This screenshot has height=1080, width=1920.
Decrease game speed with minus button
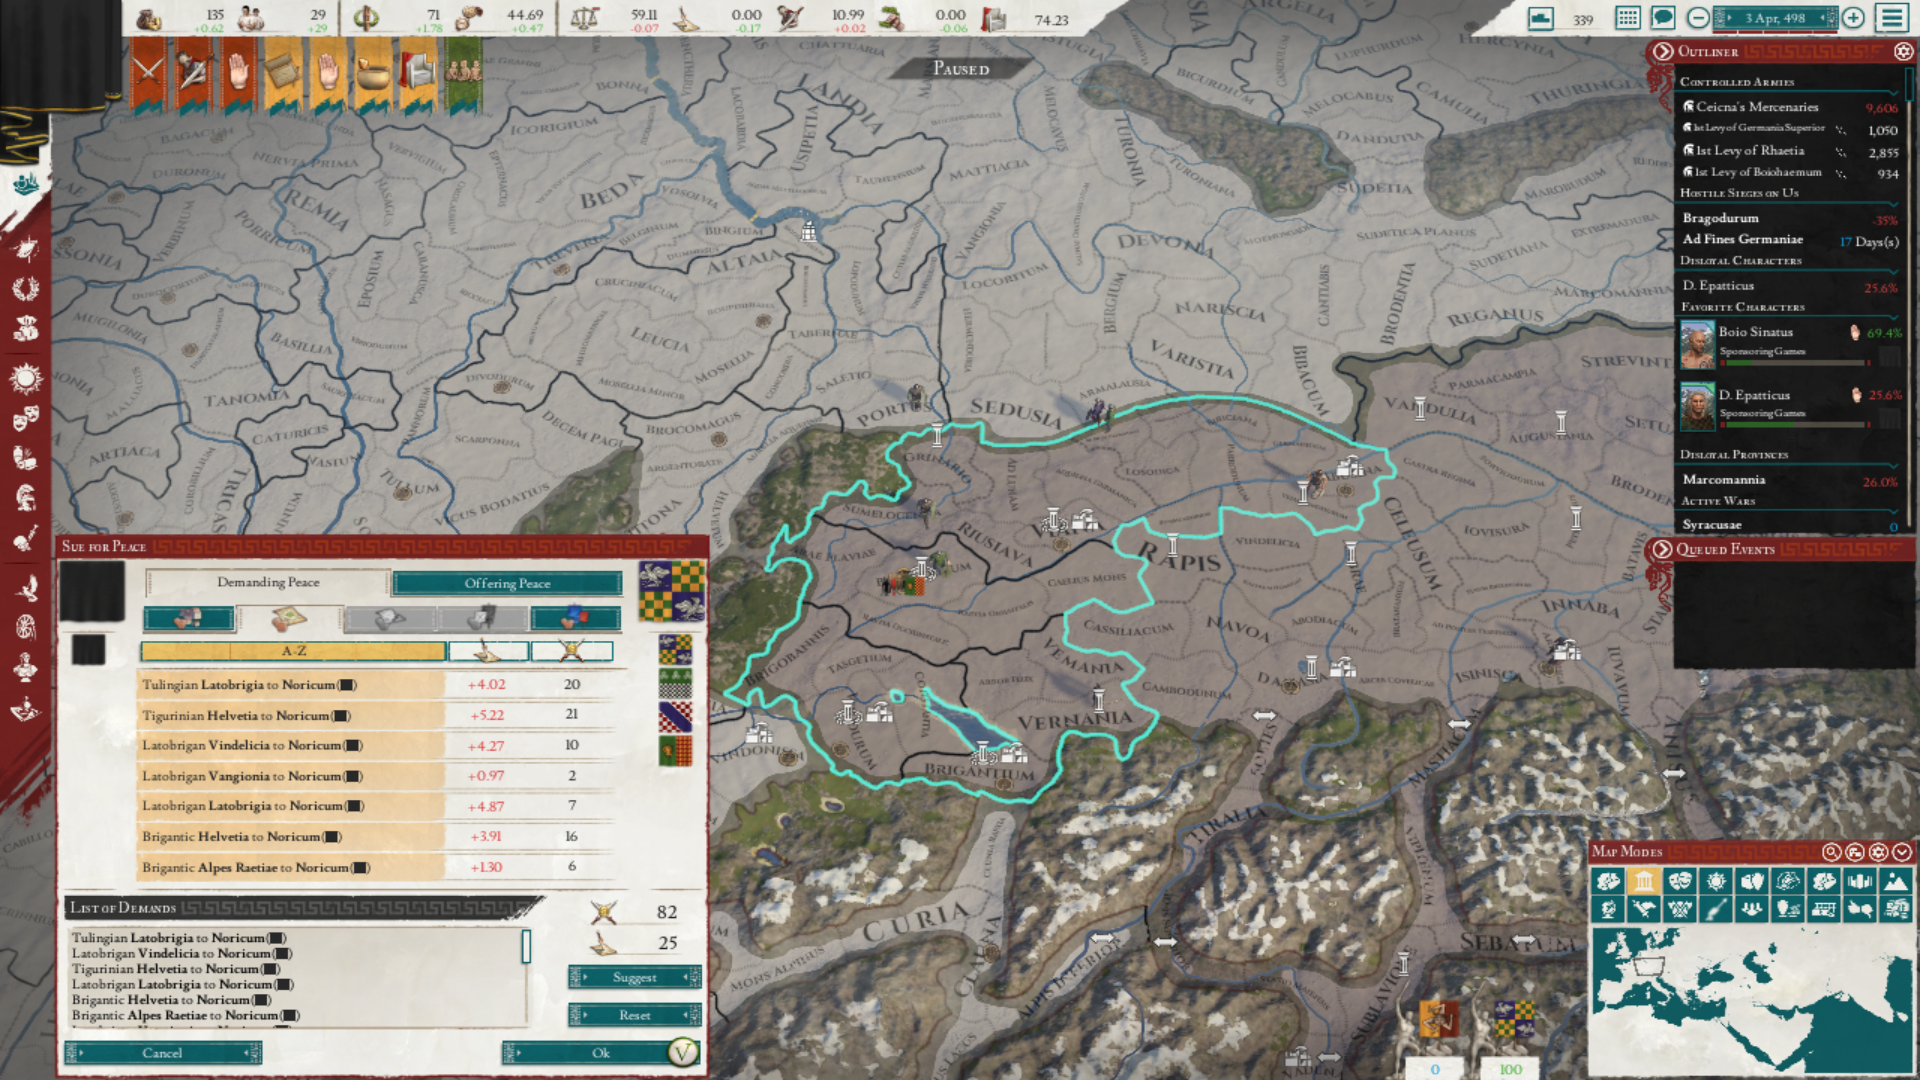pos(1698,18)
